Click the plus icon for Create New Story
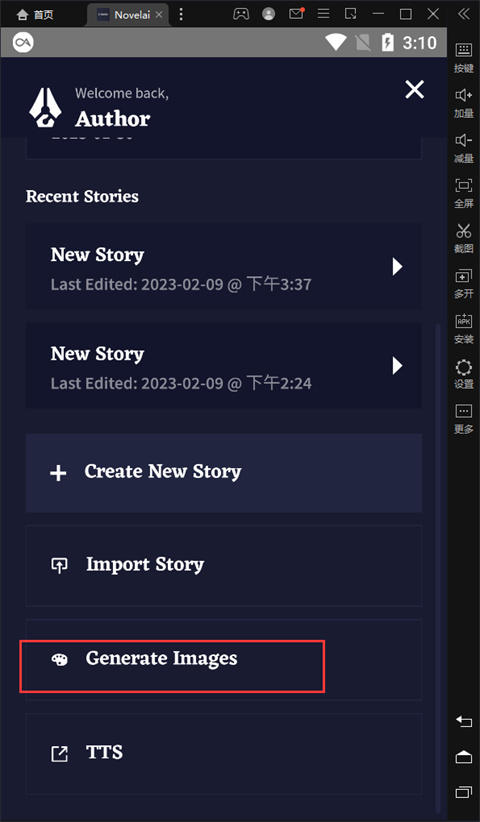 [58, 473]
